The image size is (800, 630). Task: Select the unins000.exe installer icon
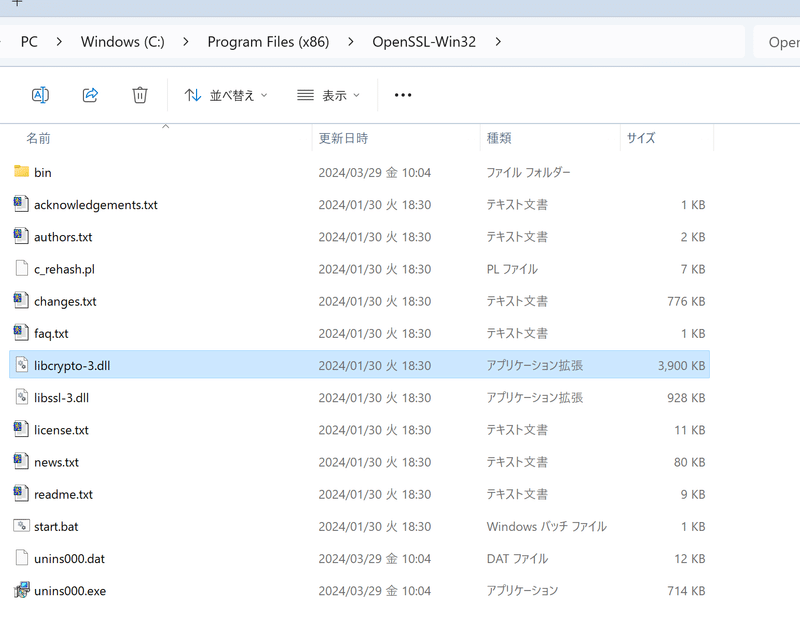coord(21,590)
